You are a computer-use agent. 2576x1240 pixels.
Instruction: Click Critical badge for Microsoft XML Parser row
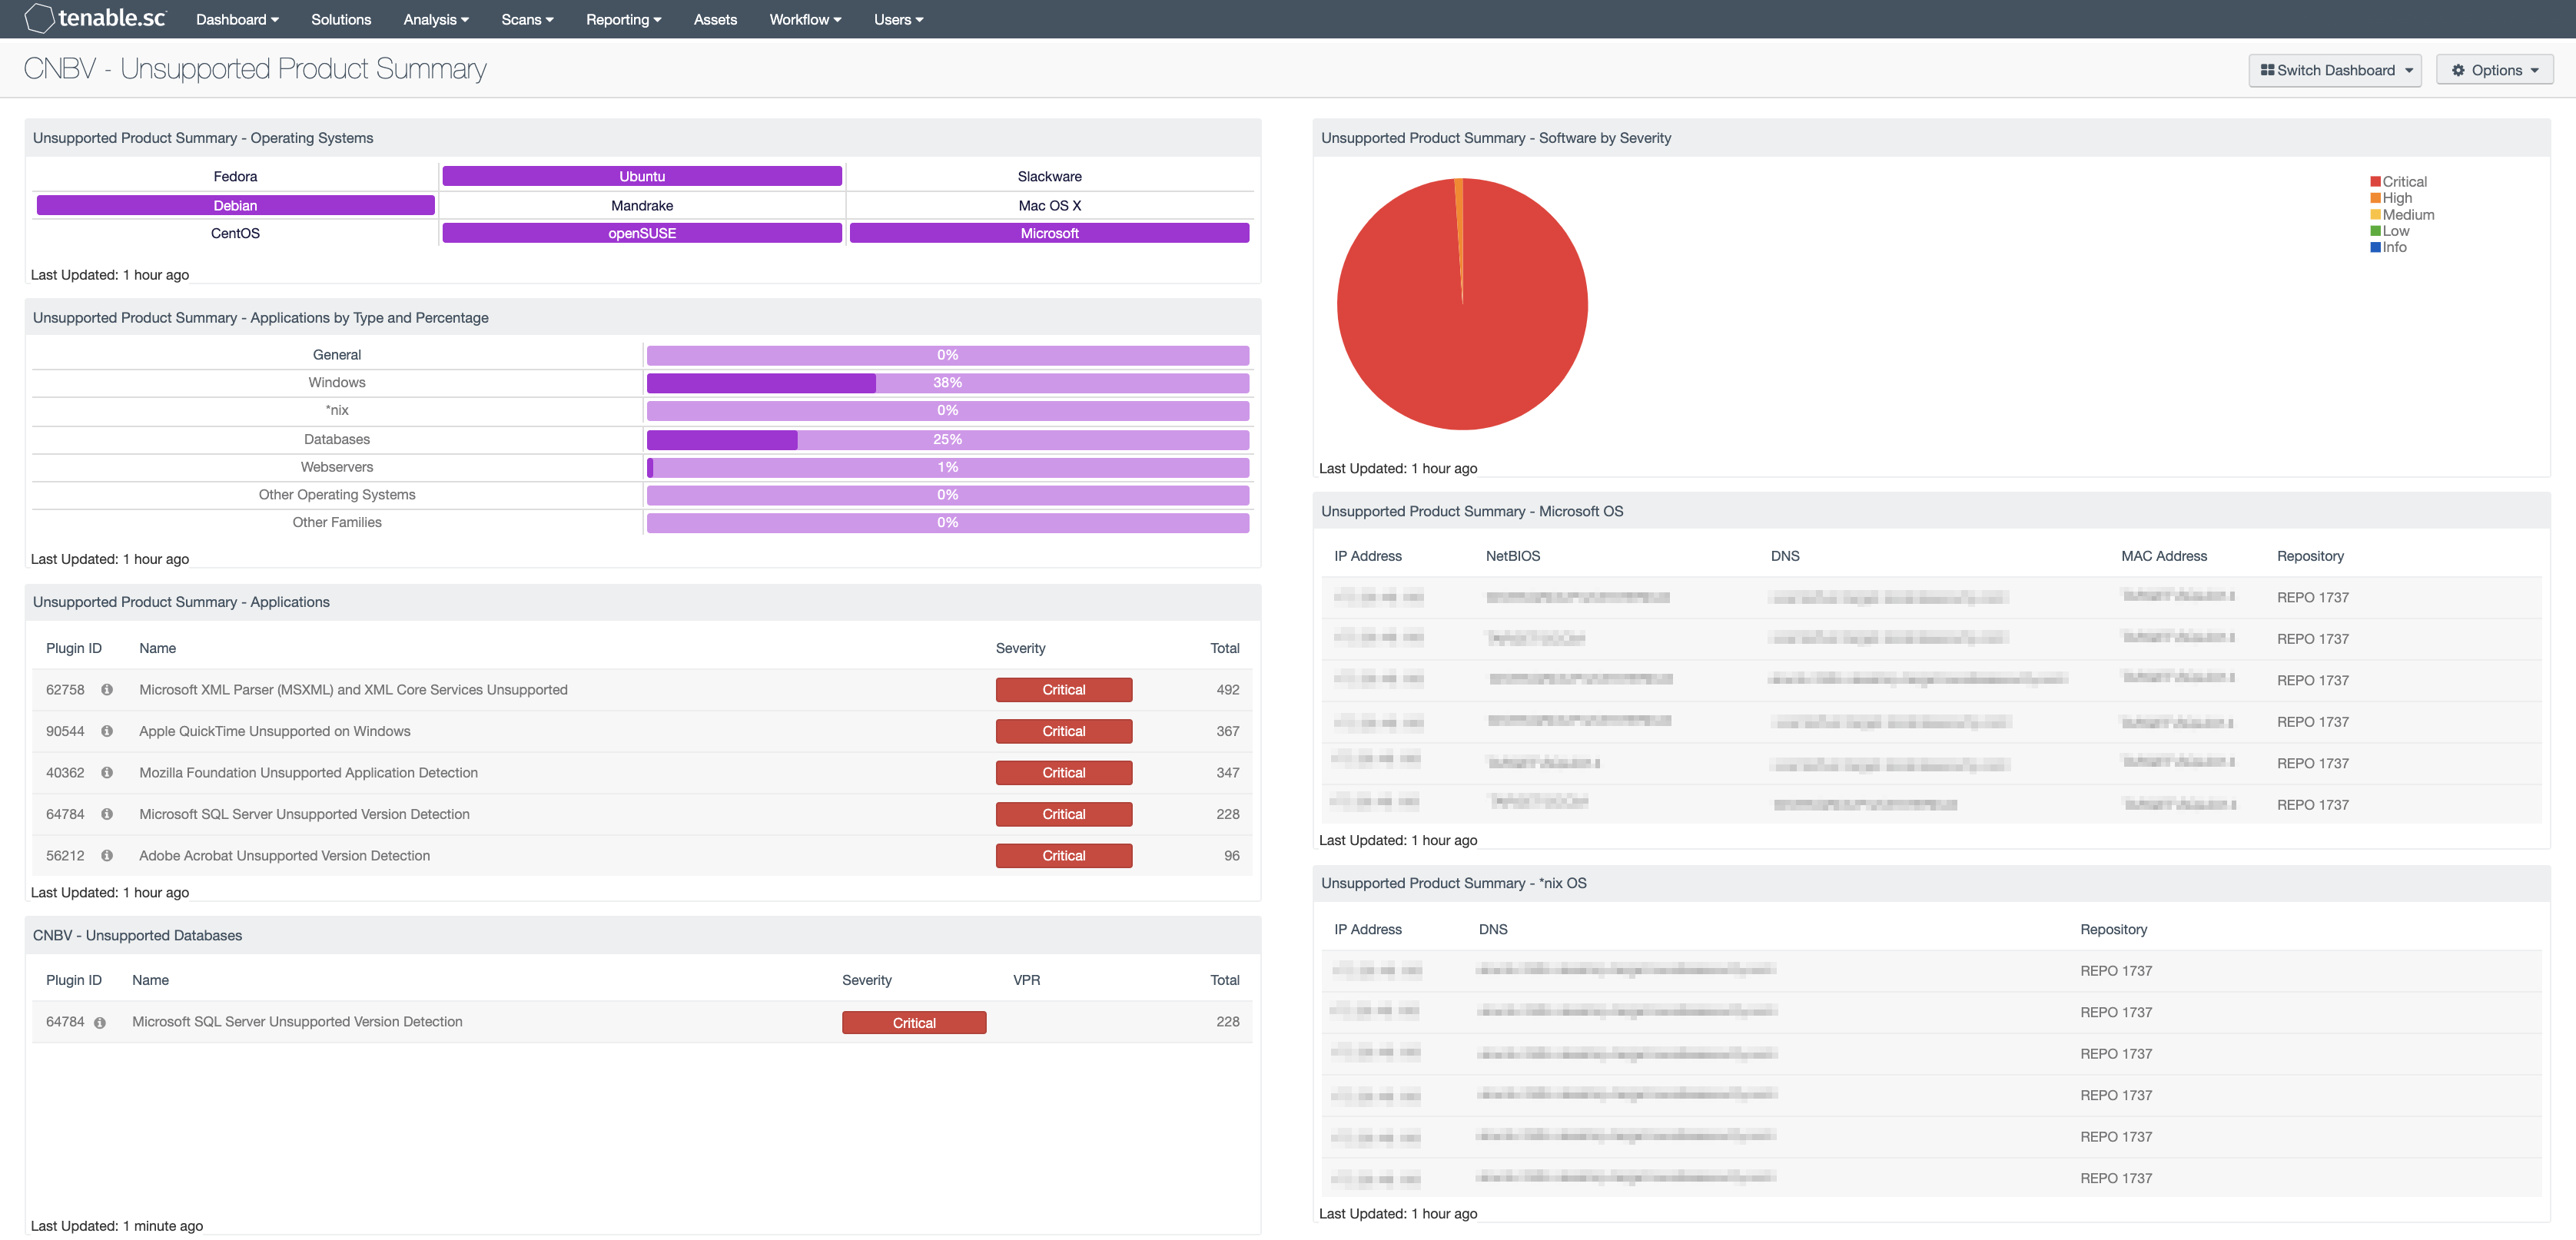1064,690
